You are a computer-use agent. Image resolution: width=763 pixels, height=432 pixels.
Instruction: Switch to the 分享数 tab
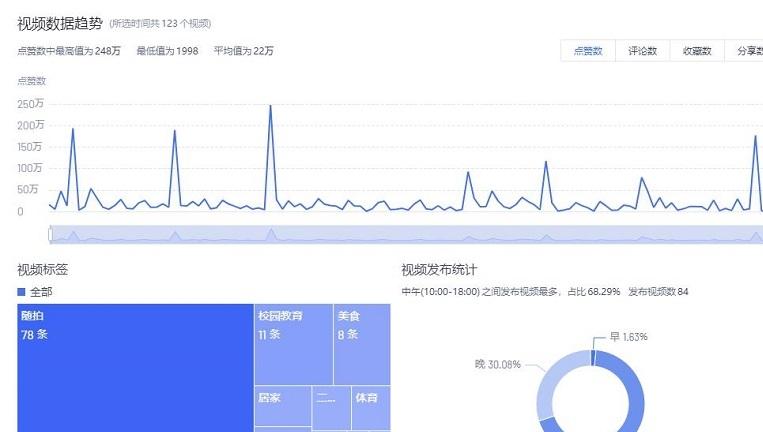point(744,51)
